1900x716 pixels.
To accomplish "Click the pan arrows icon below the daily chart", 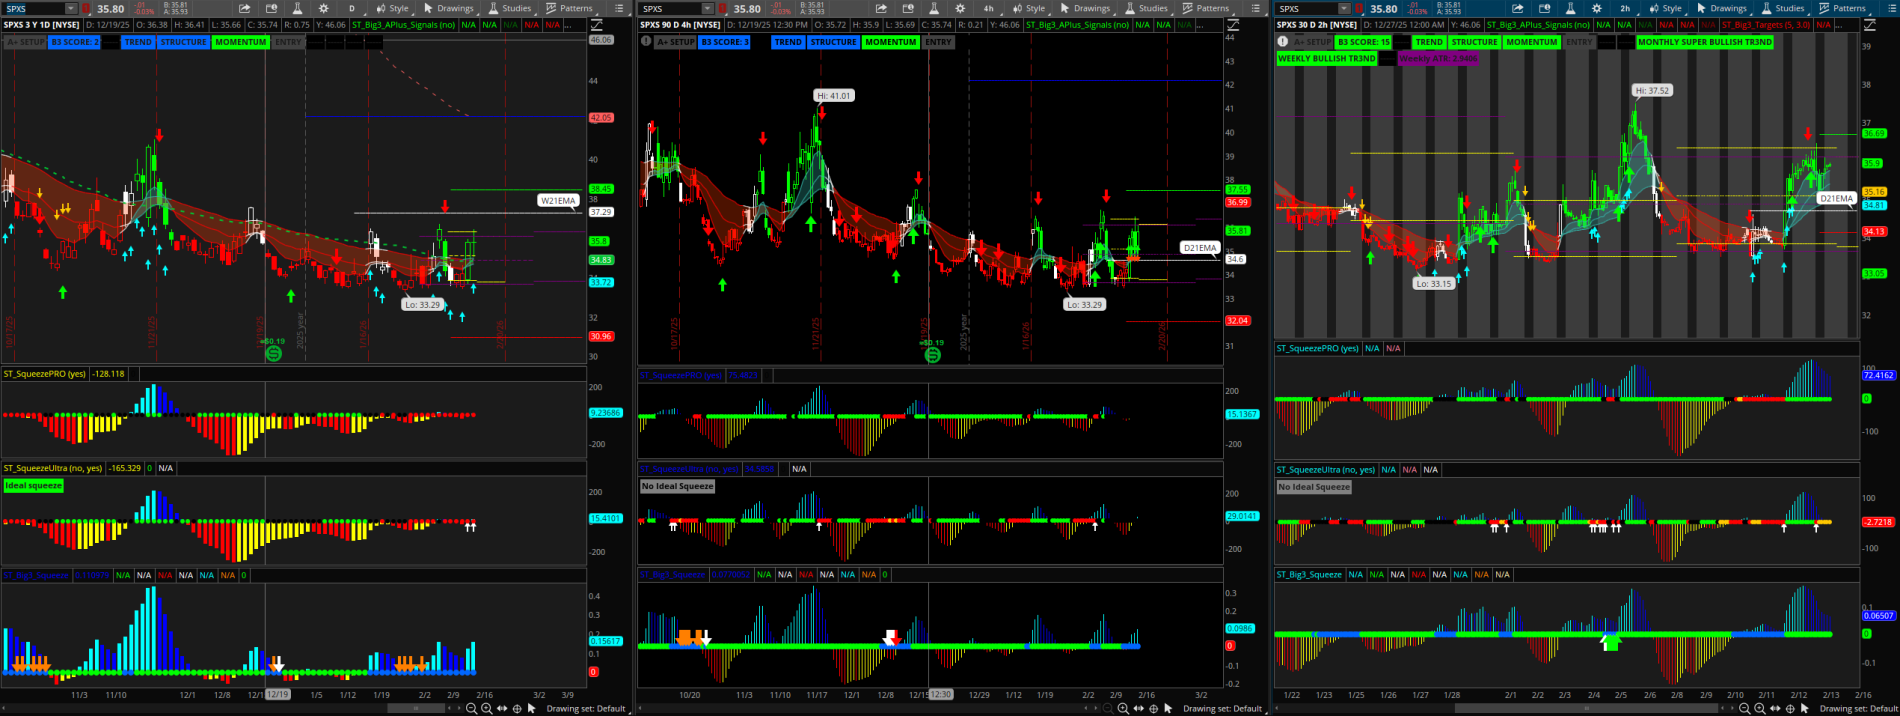I will pos(502,708).
